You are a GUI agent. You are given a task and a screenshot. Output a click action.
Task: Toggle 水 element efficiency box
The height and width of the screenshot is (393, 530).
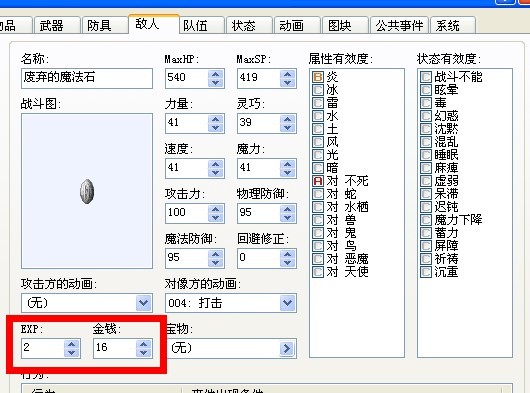pyautogui.click(x=318, y=116)
